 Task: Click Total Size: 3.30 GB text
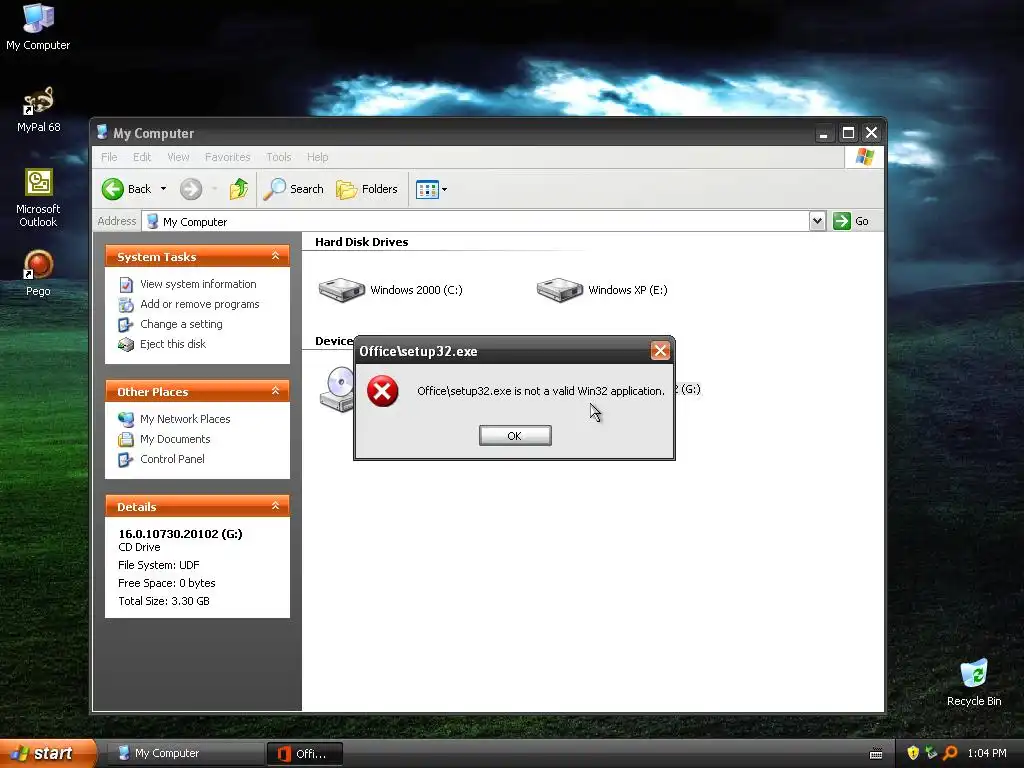164,601
